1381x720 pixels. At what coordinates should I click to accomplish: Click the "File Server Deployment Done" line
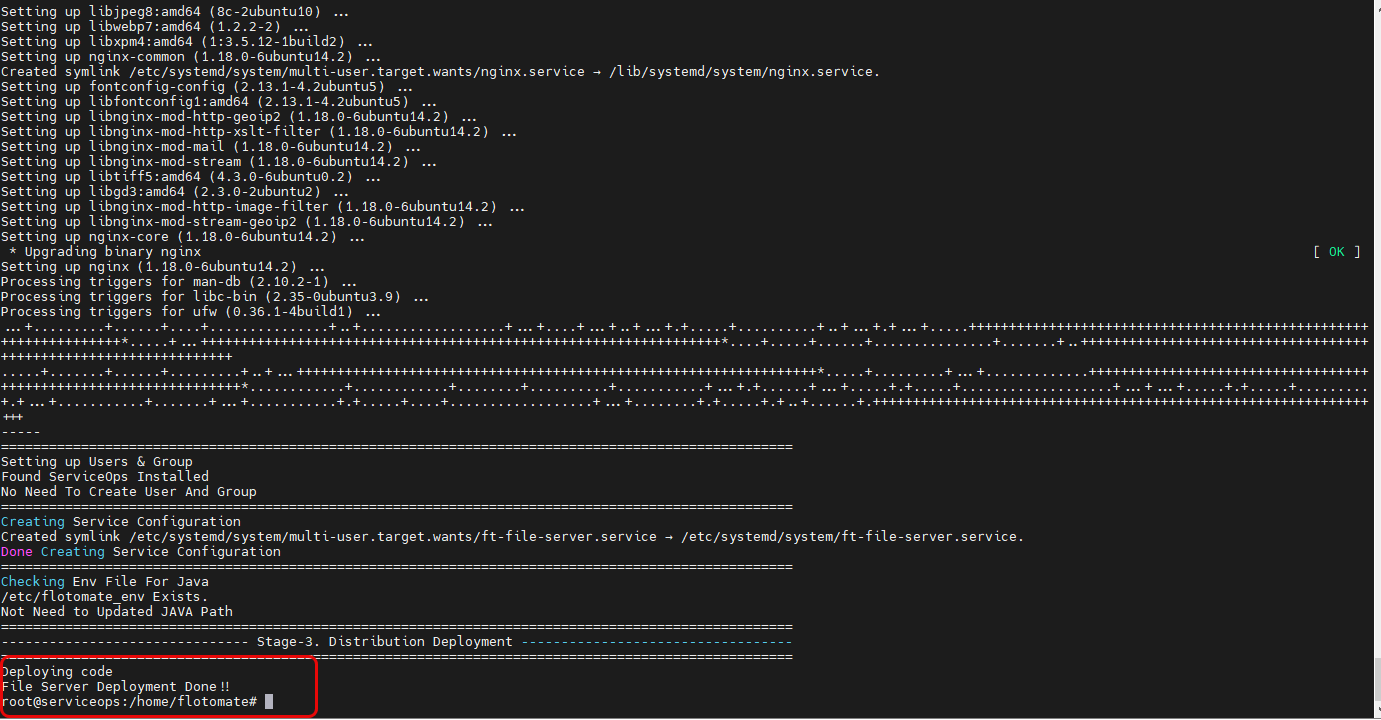[115, 687]
